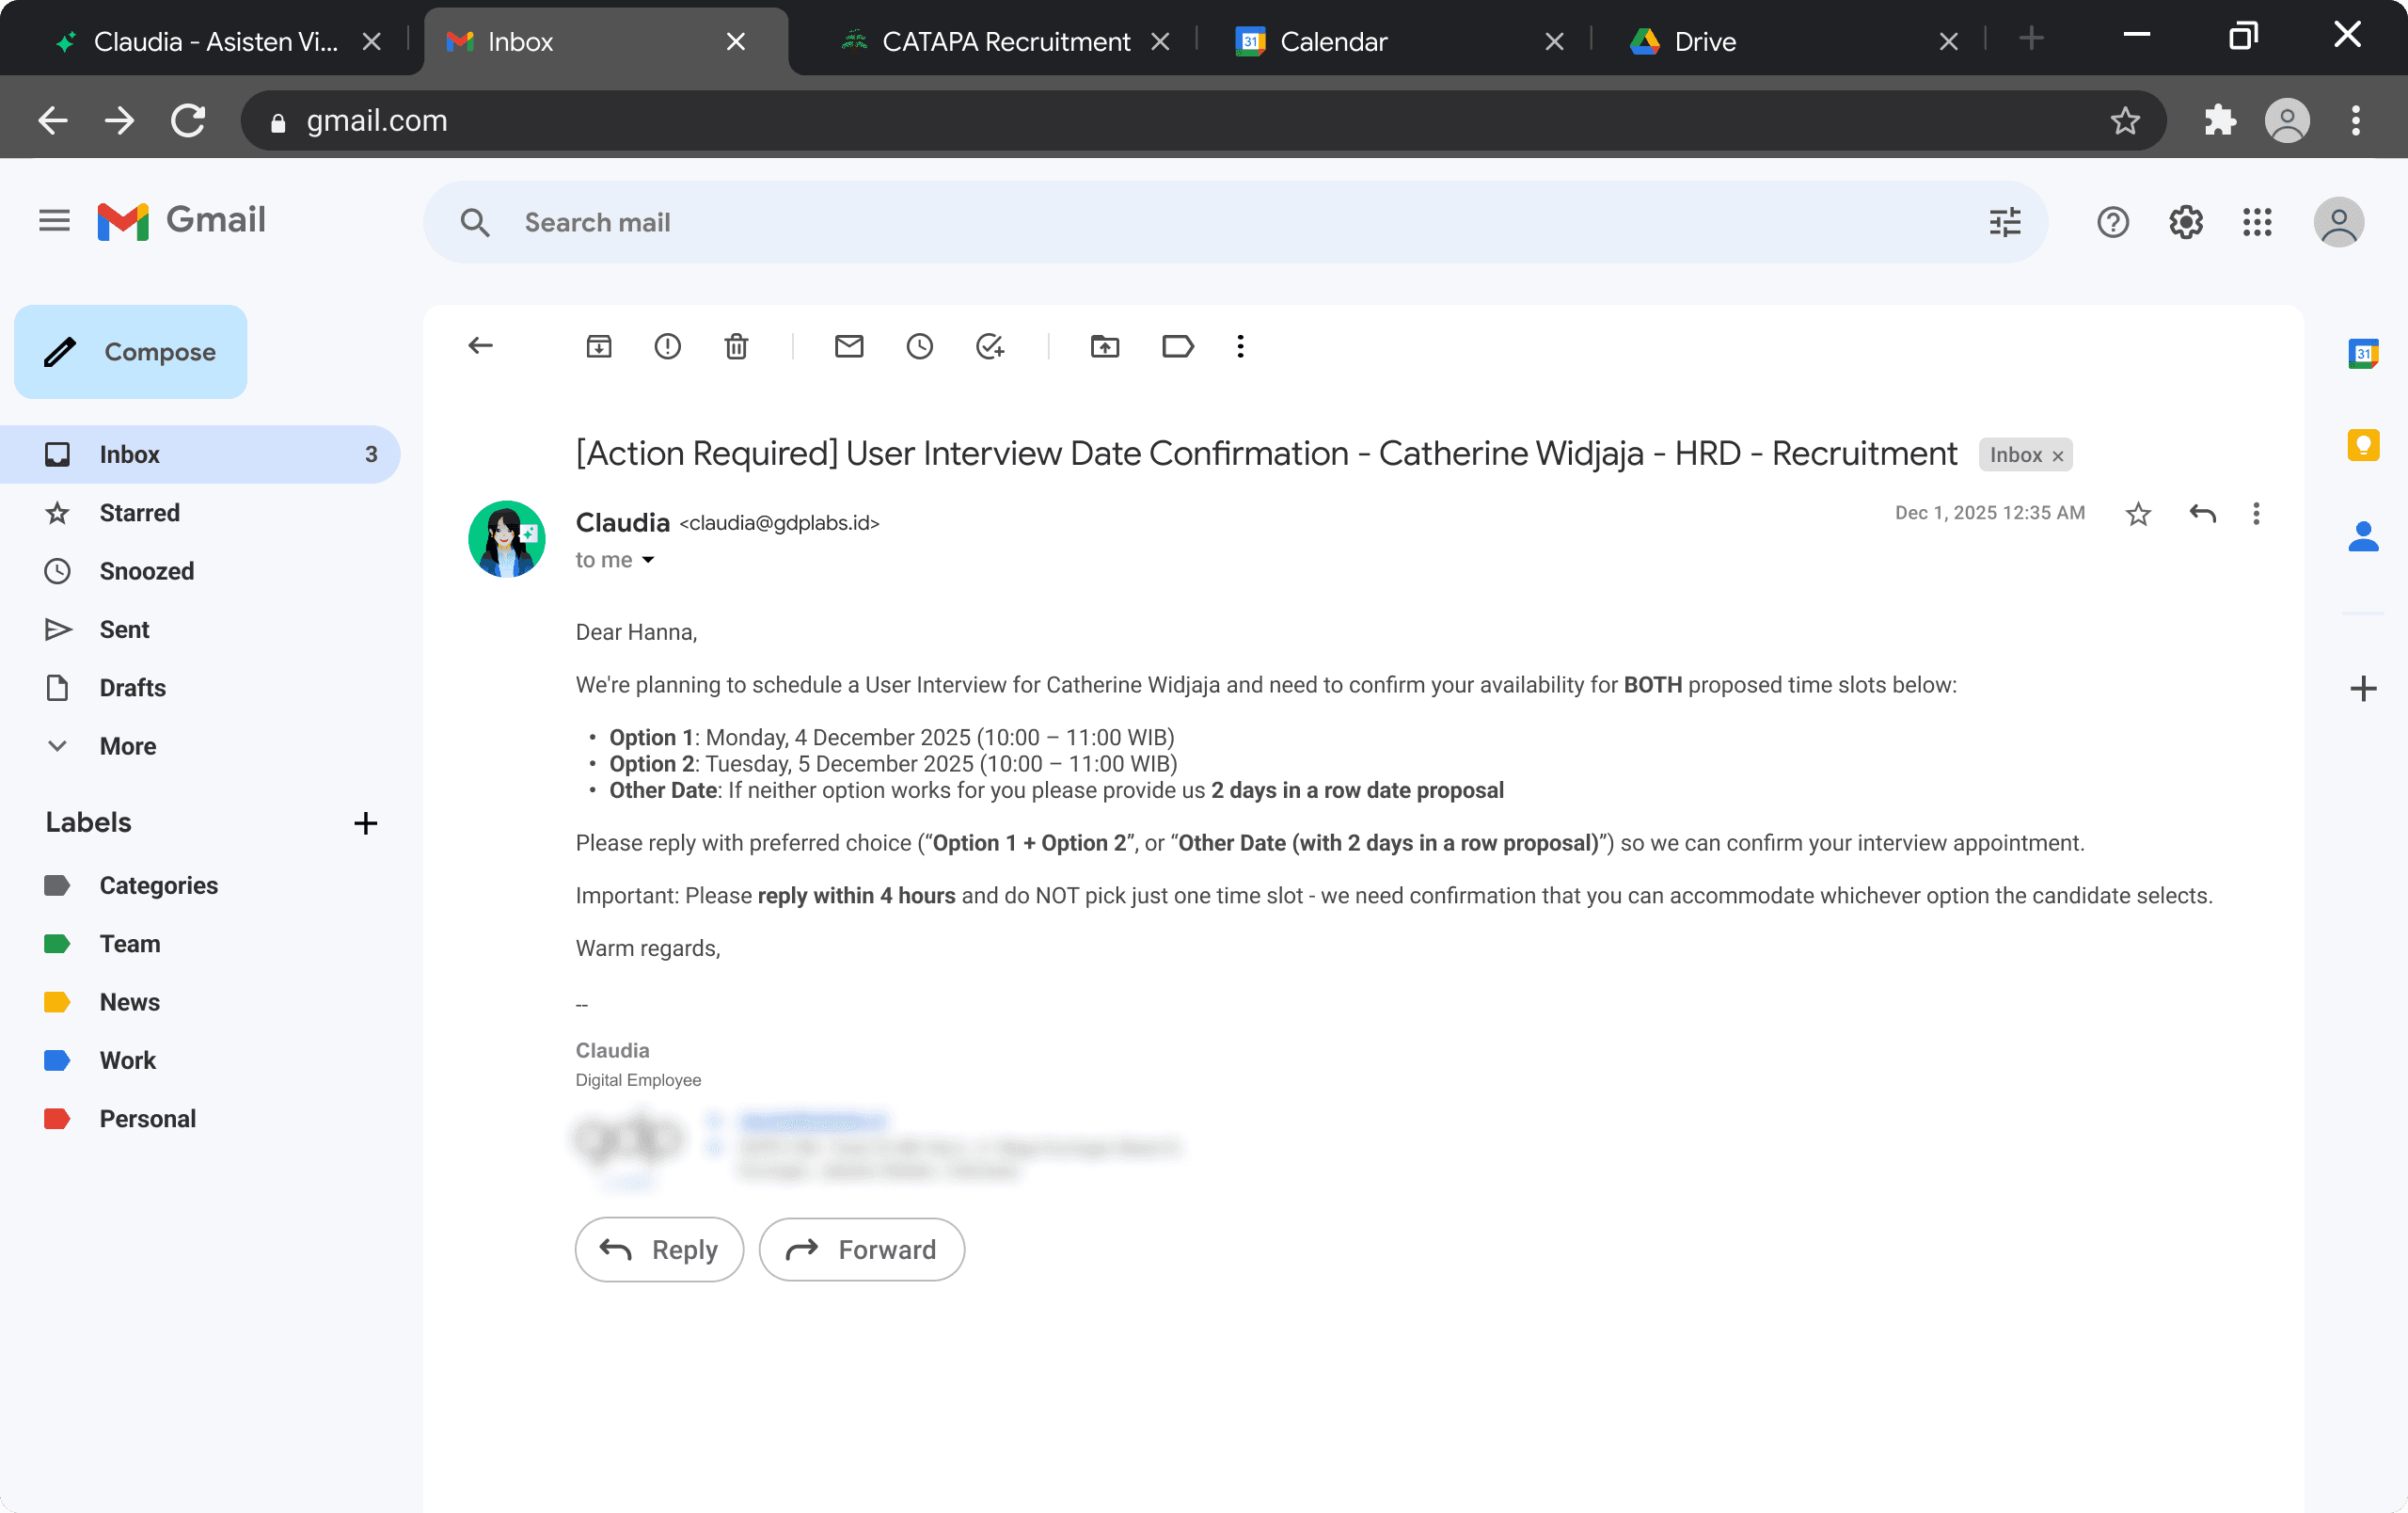Star this message from Claudia
This screenshot has height=1513, width=2408.
(x=2138, y=513)
